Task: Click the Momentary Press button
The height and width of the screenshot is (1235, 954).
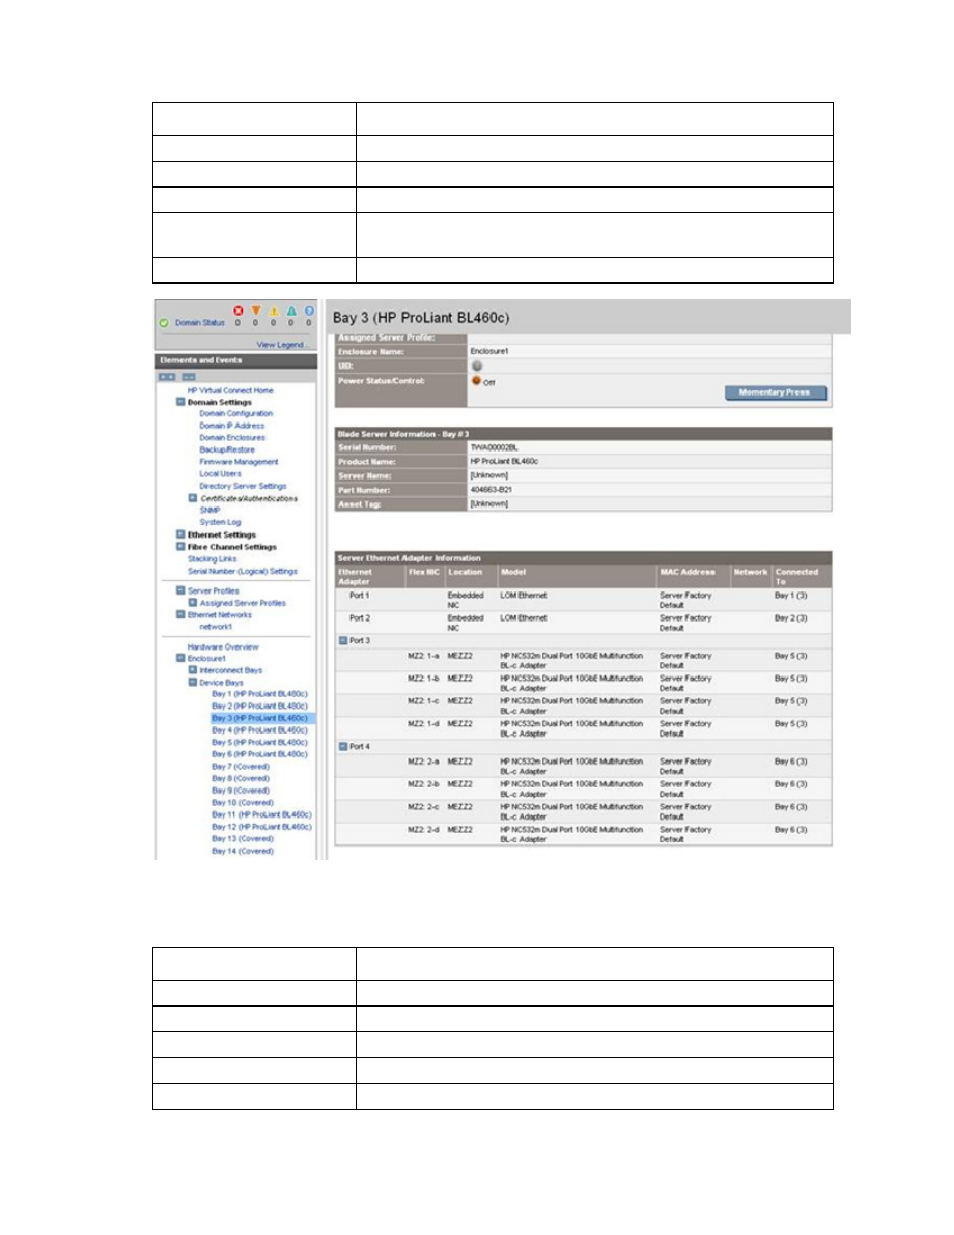Action: tap(775, 392)
